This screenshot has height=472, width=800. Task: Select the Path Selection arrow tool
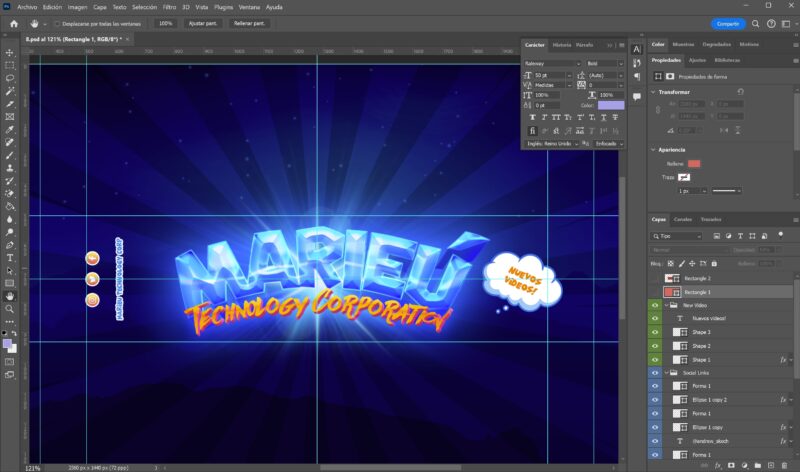[x=10, y=270]
